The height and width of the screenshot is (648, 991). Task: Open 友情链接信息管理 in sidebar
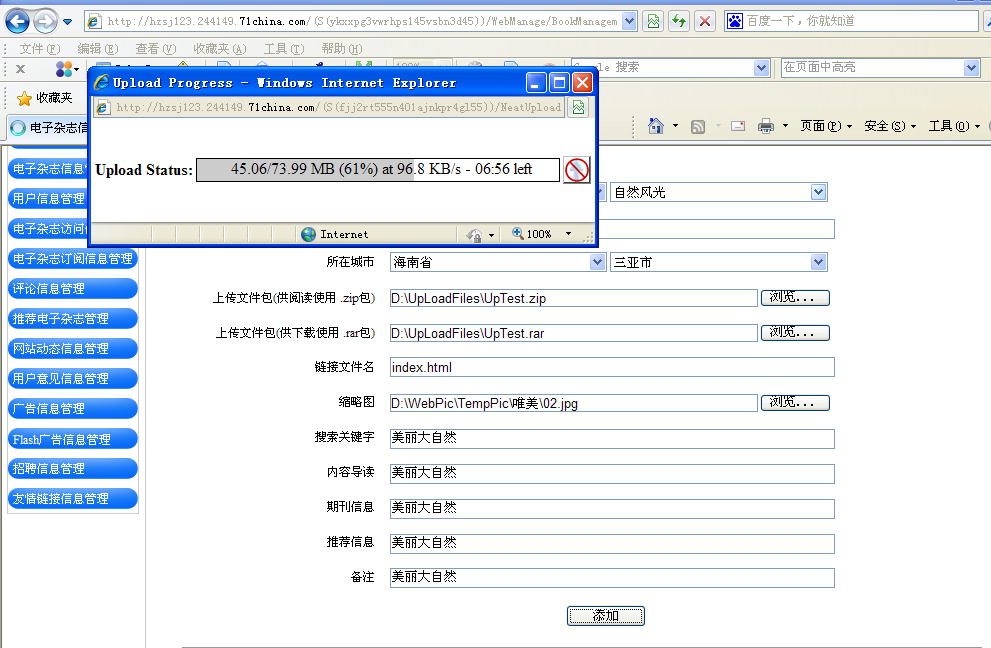point(73,499)
